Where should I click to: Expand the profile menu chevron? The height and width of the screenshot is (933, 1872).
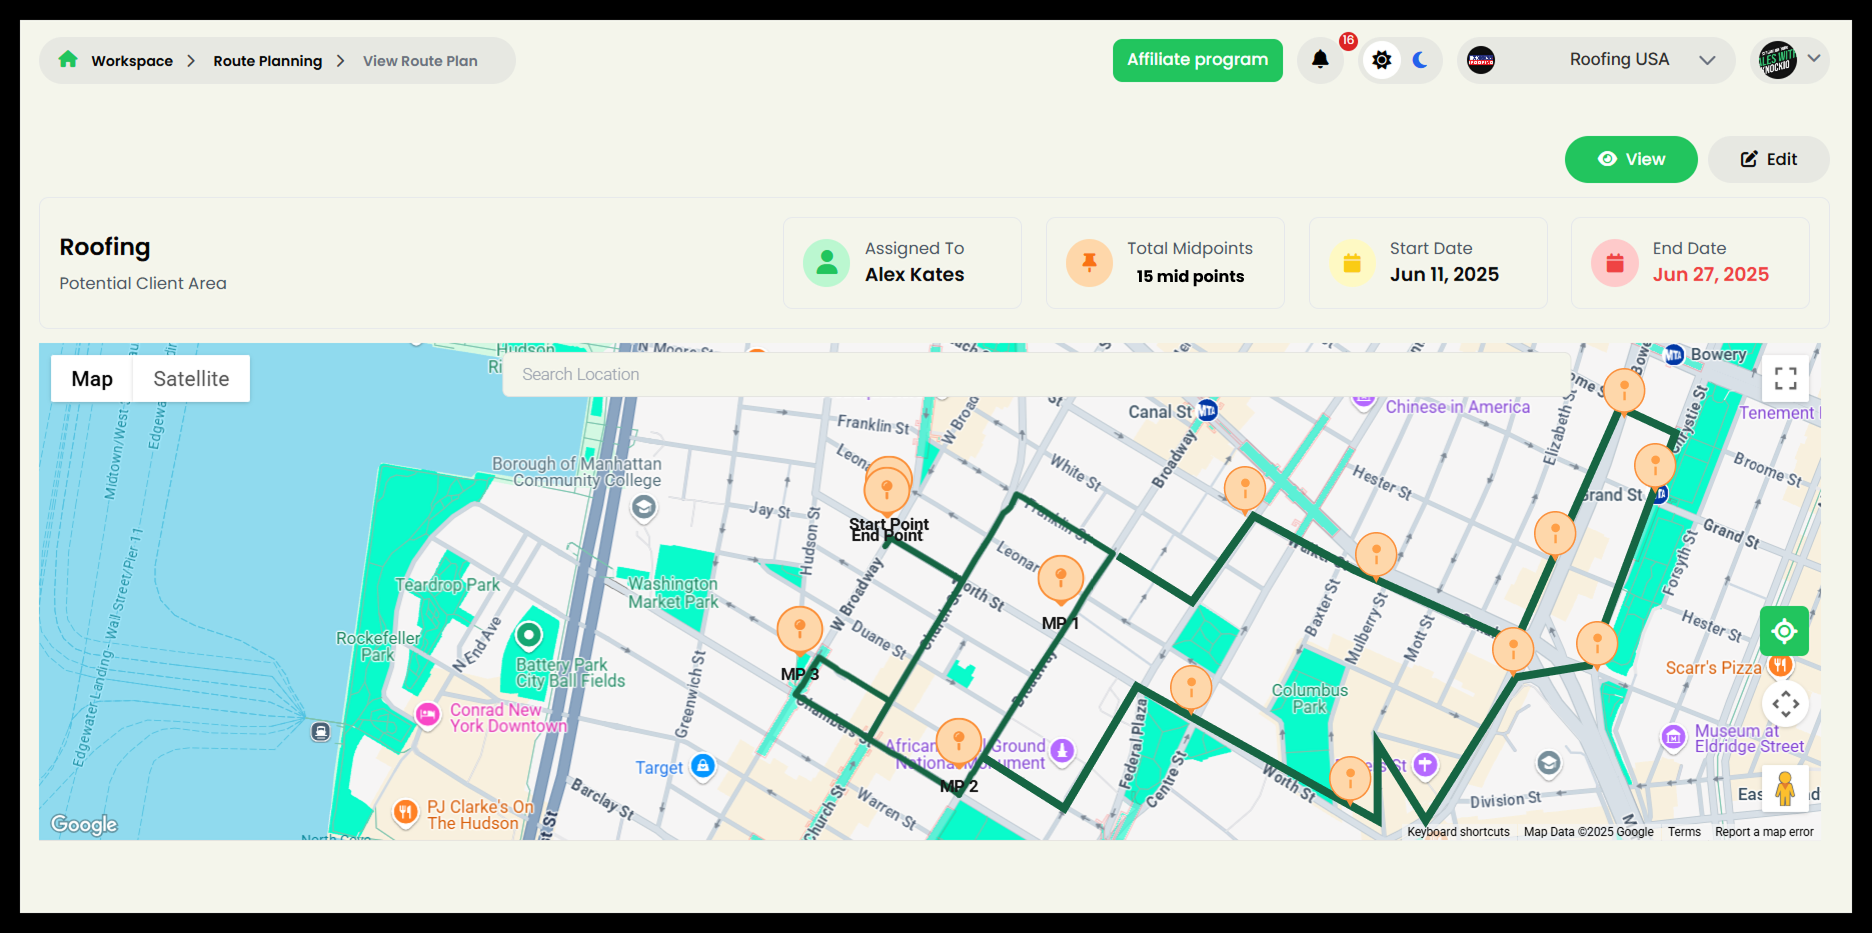(x=1814, y=58)
